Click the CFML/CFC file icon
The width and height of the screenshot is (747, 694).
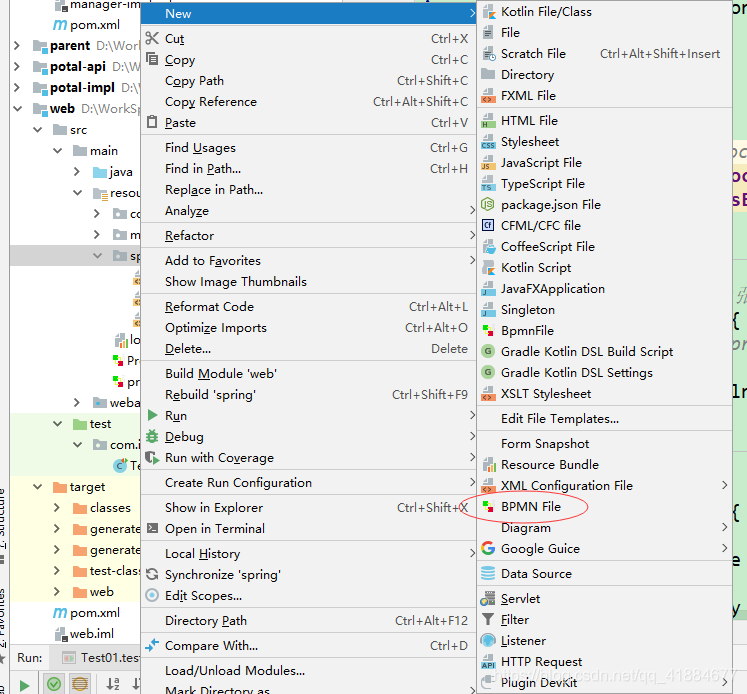(x=488, y=226)
